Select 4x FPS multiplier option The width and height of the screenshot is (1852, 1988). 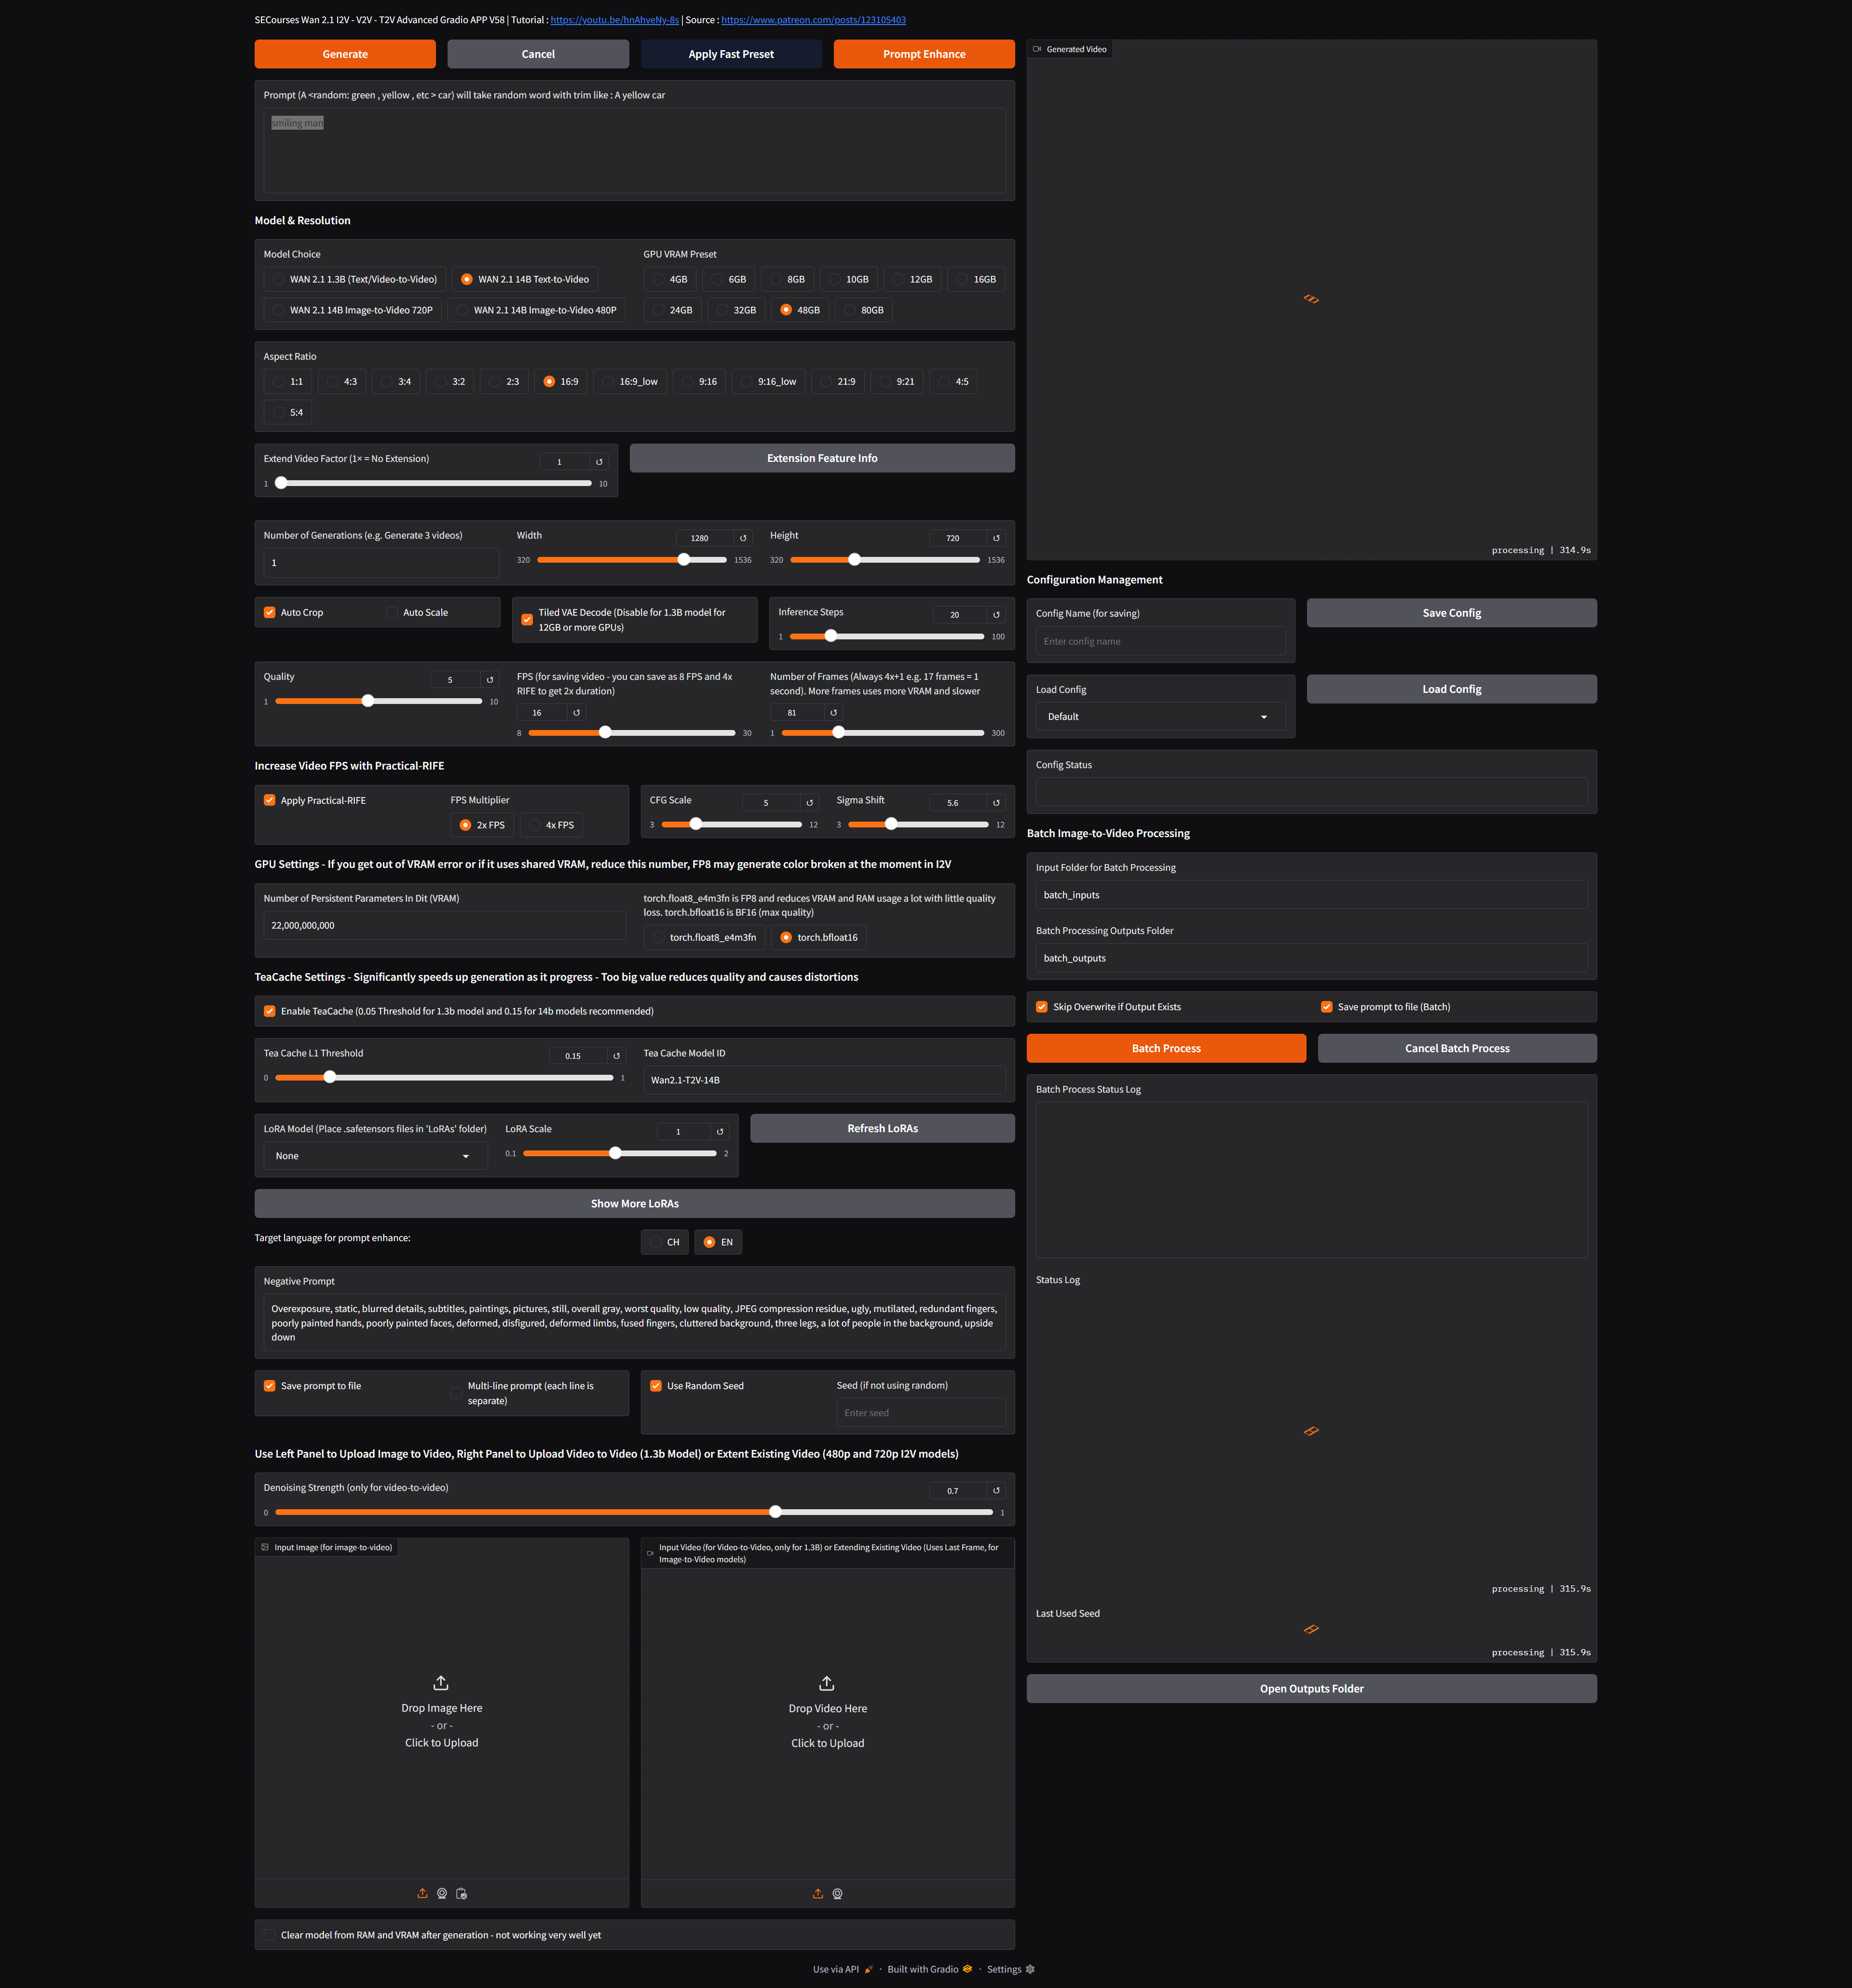pyautogui.click(x=535, y=825)
